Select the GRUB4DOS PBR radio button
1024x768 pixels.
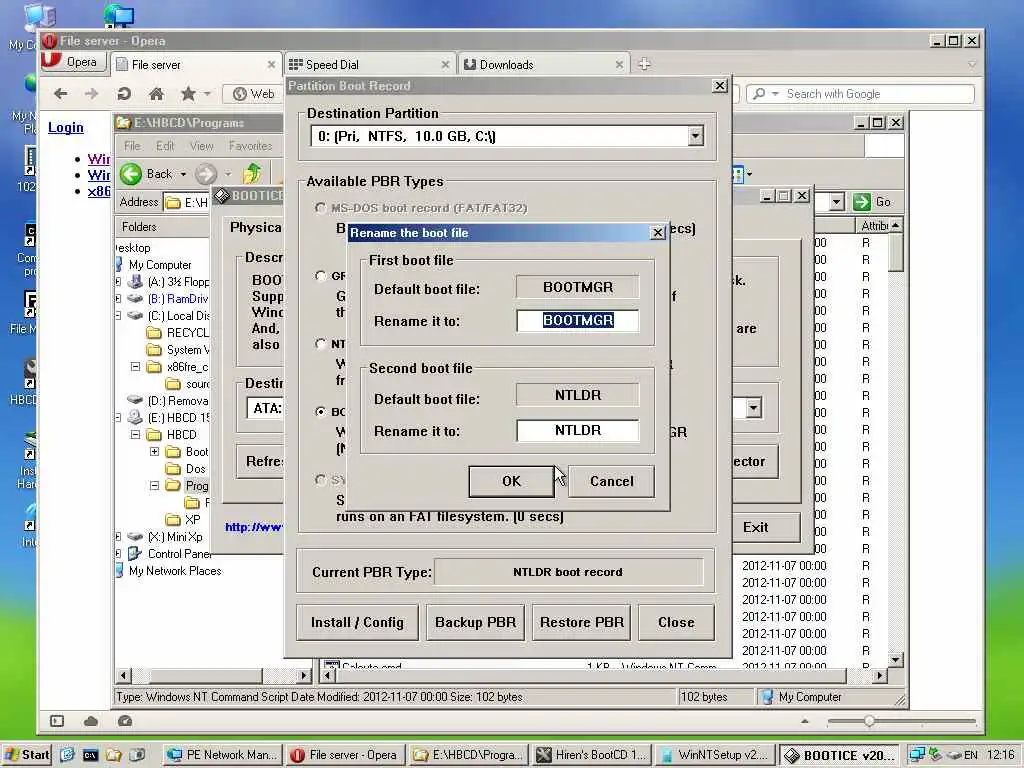321,276
